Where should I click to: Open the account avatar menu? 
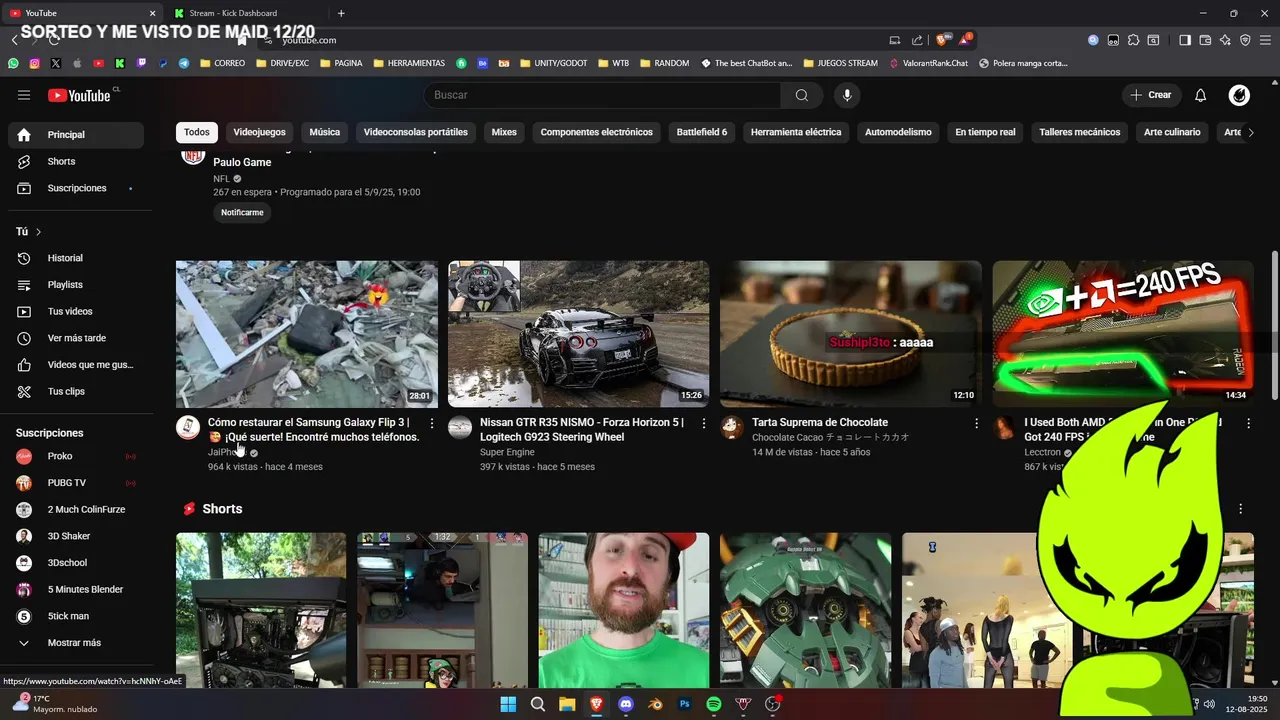coord(1239,95)
